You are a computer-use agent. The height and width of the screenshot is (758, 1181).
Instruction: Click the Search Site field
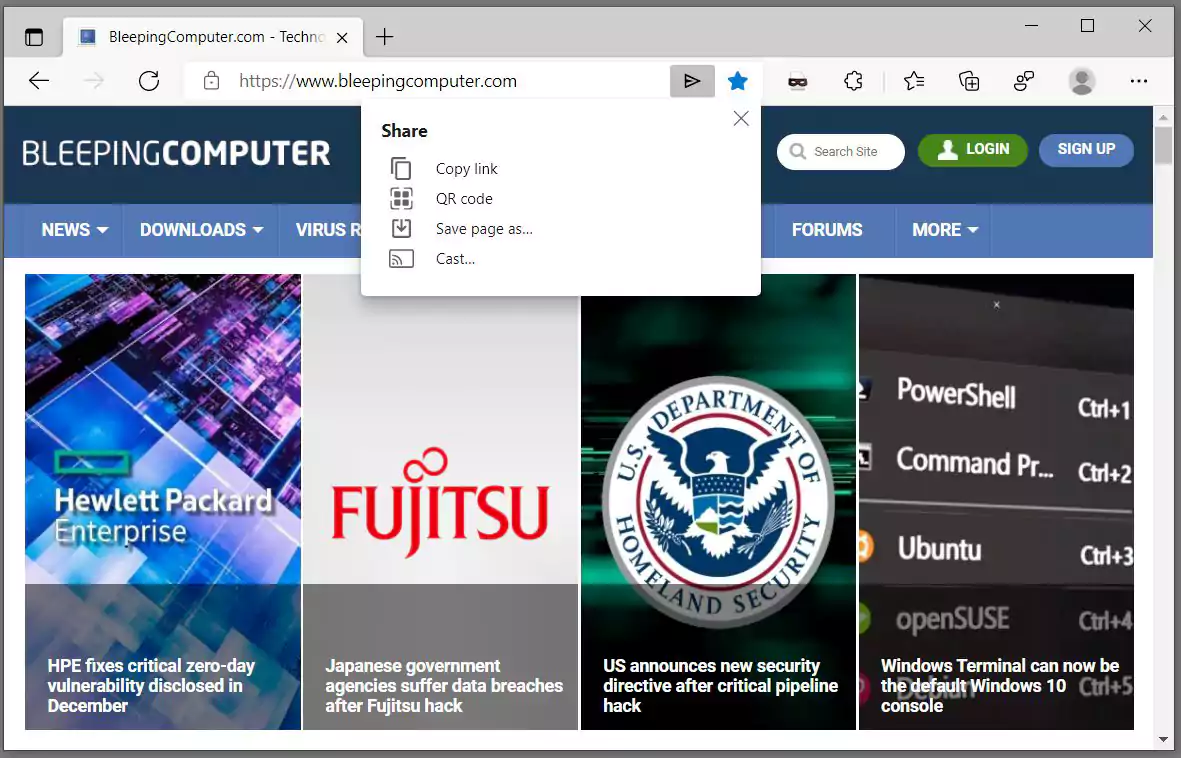pos(841,151)
